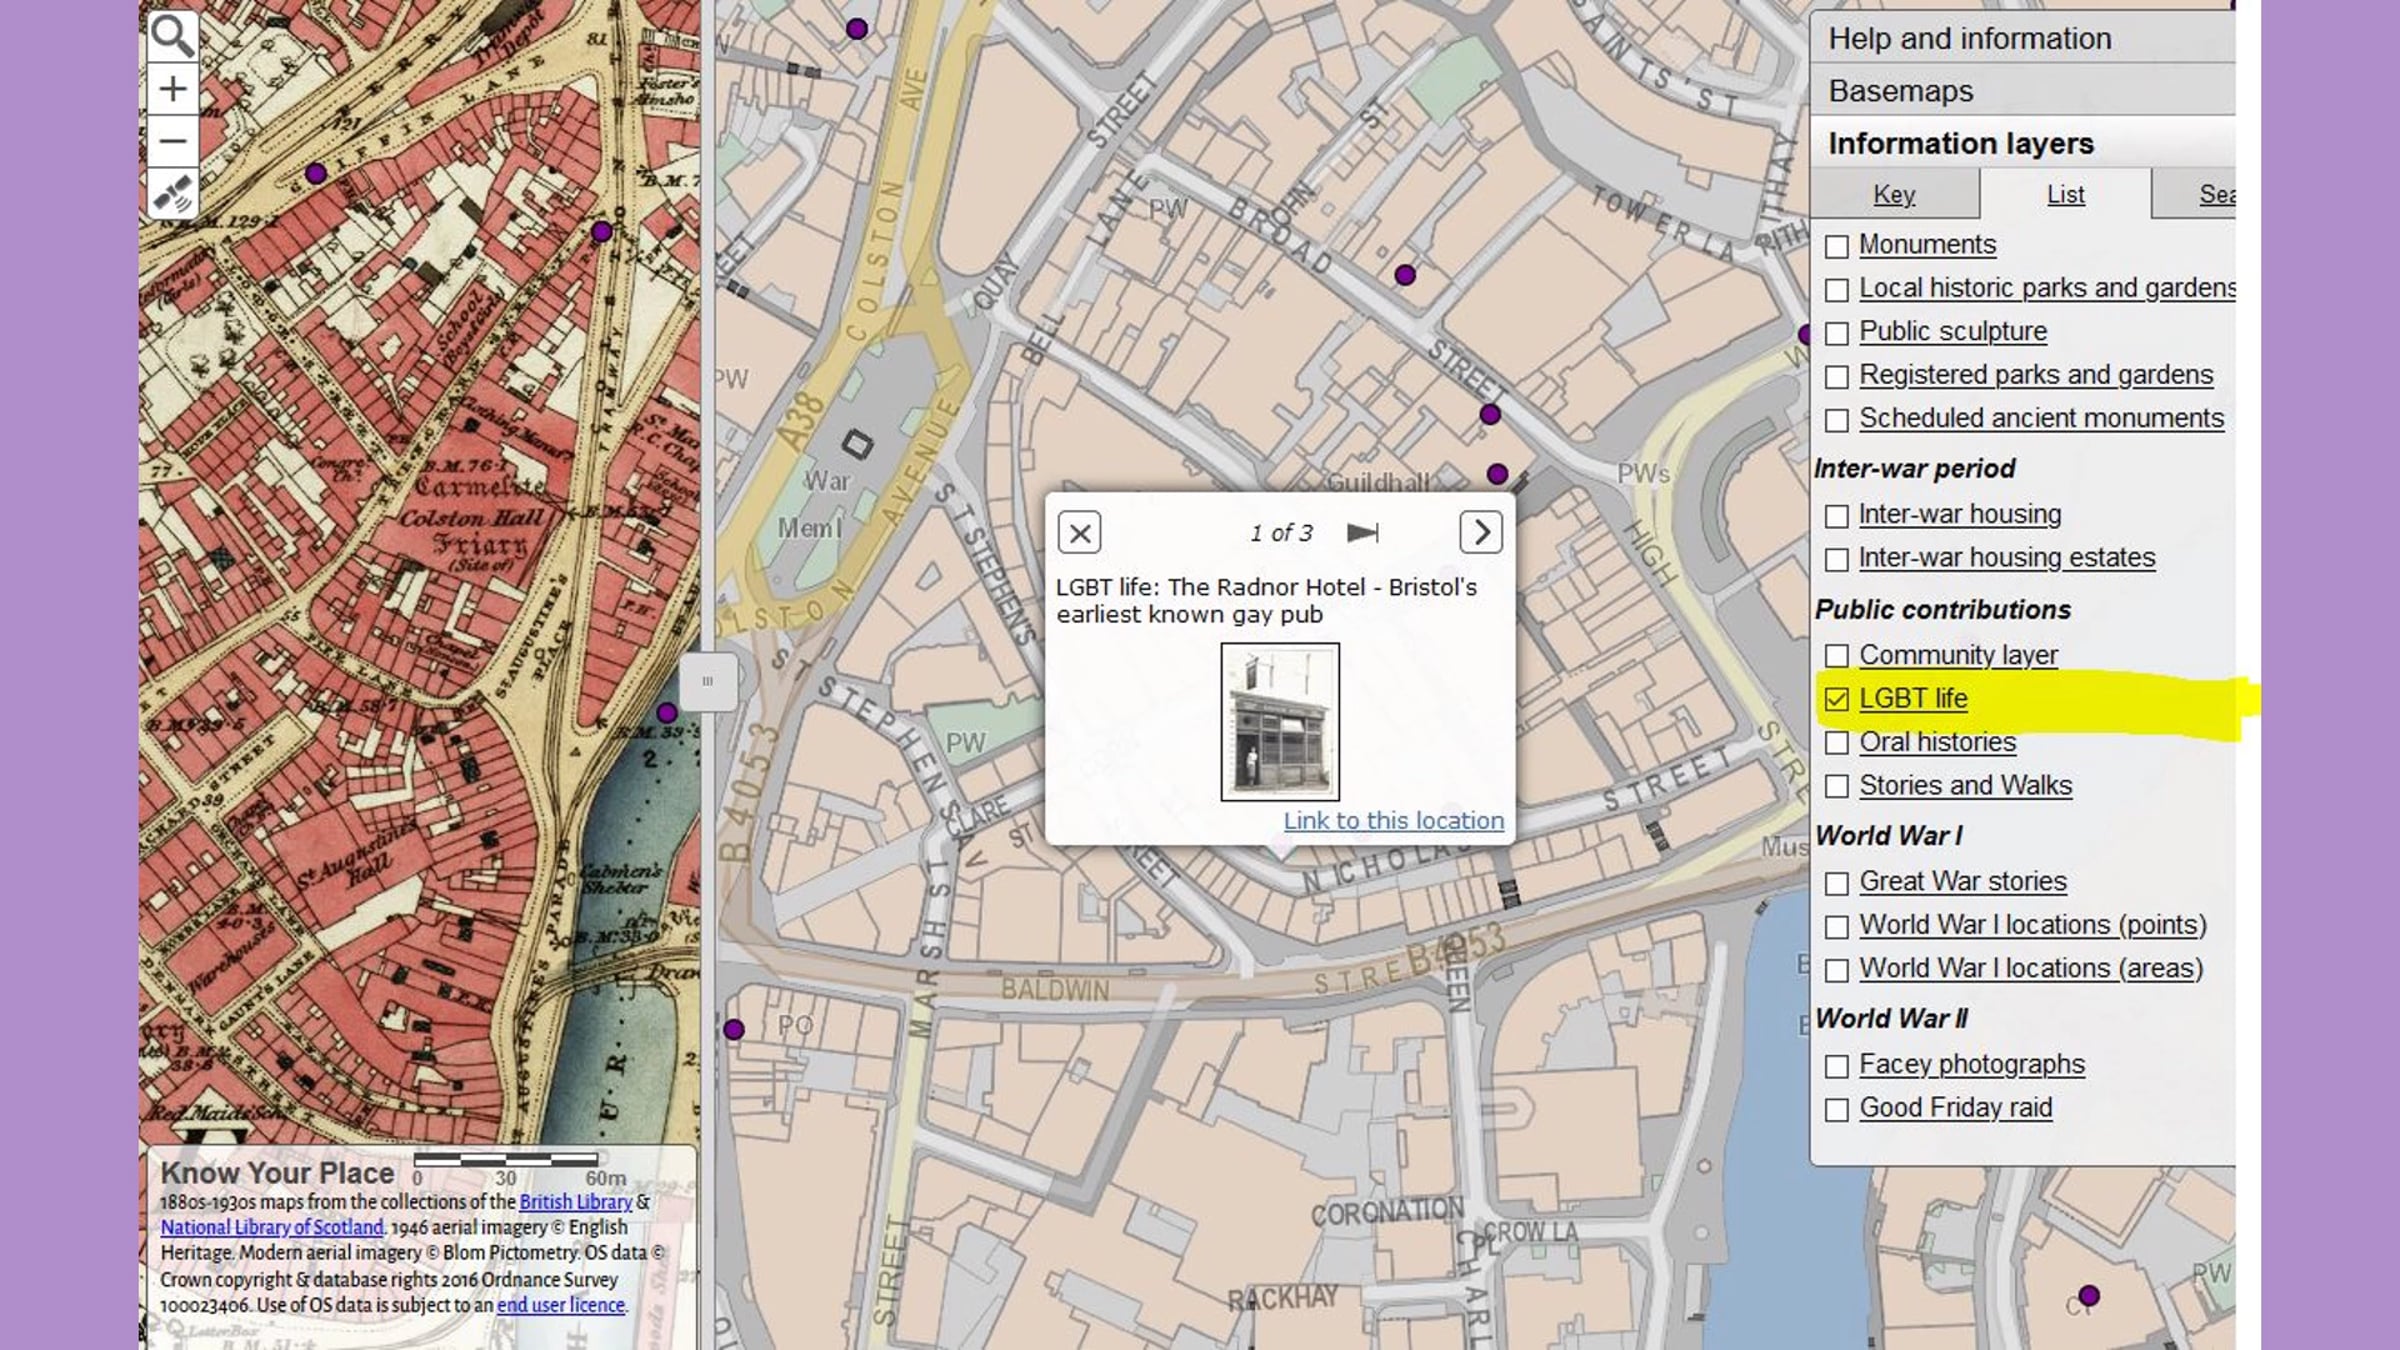The width and height of the screenshot is (2400, 1350).
Task: Enable the Public sculpture checkbox
Action: (x=1836, y=333)
